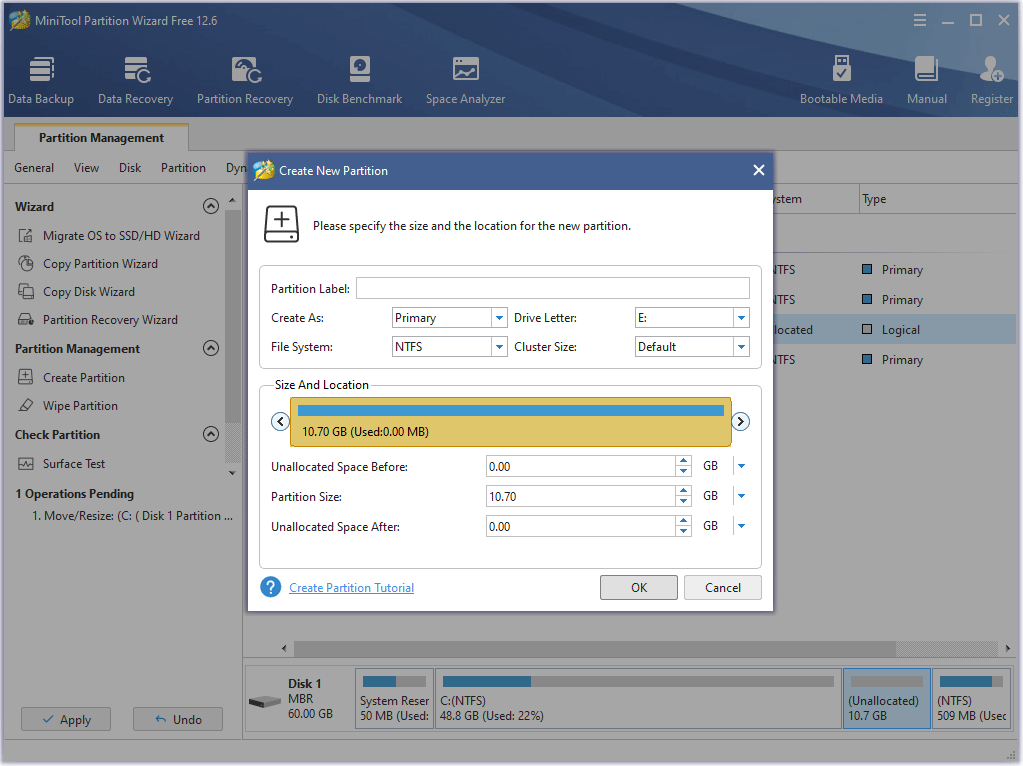
Task: Click the Apply button
Action: [x=66, y=719]
